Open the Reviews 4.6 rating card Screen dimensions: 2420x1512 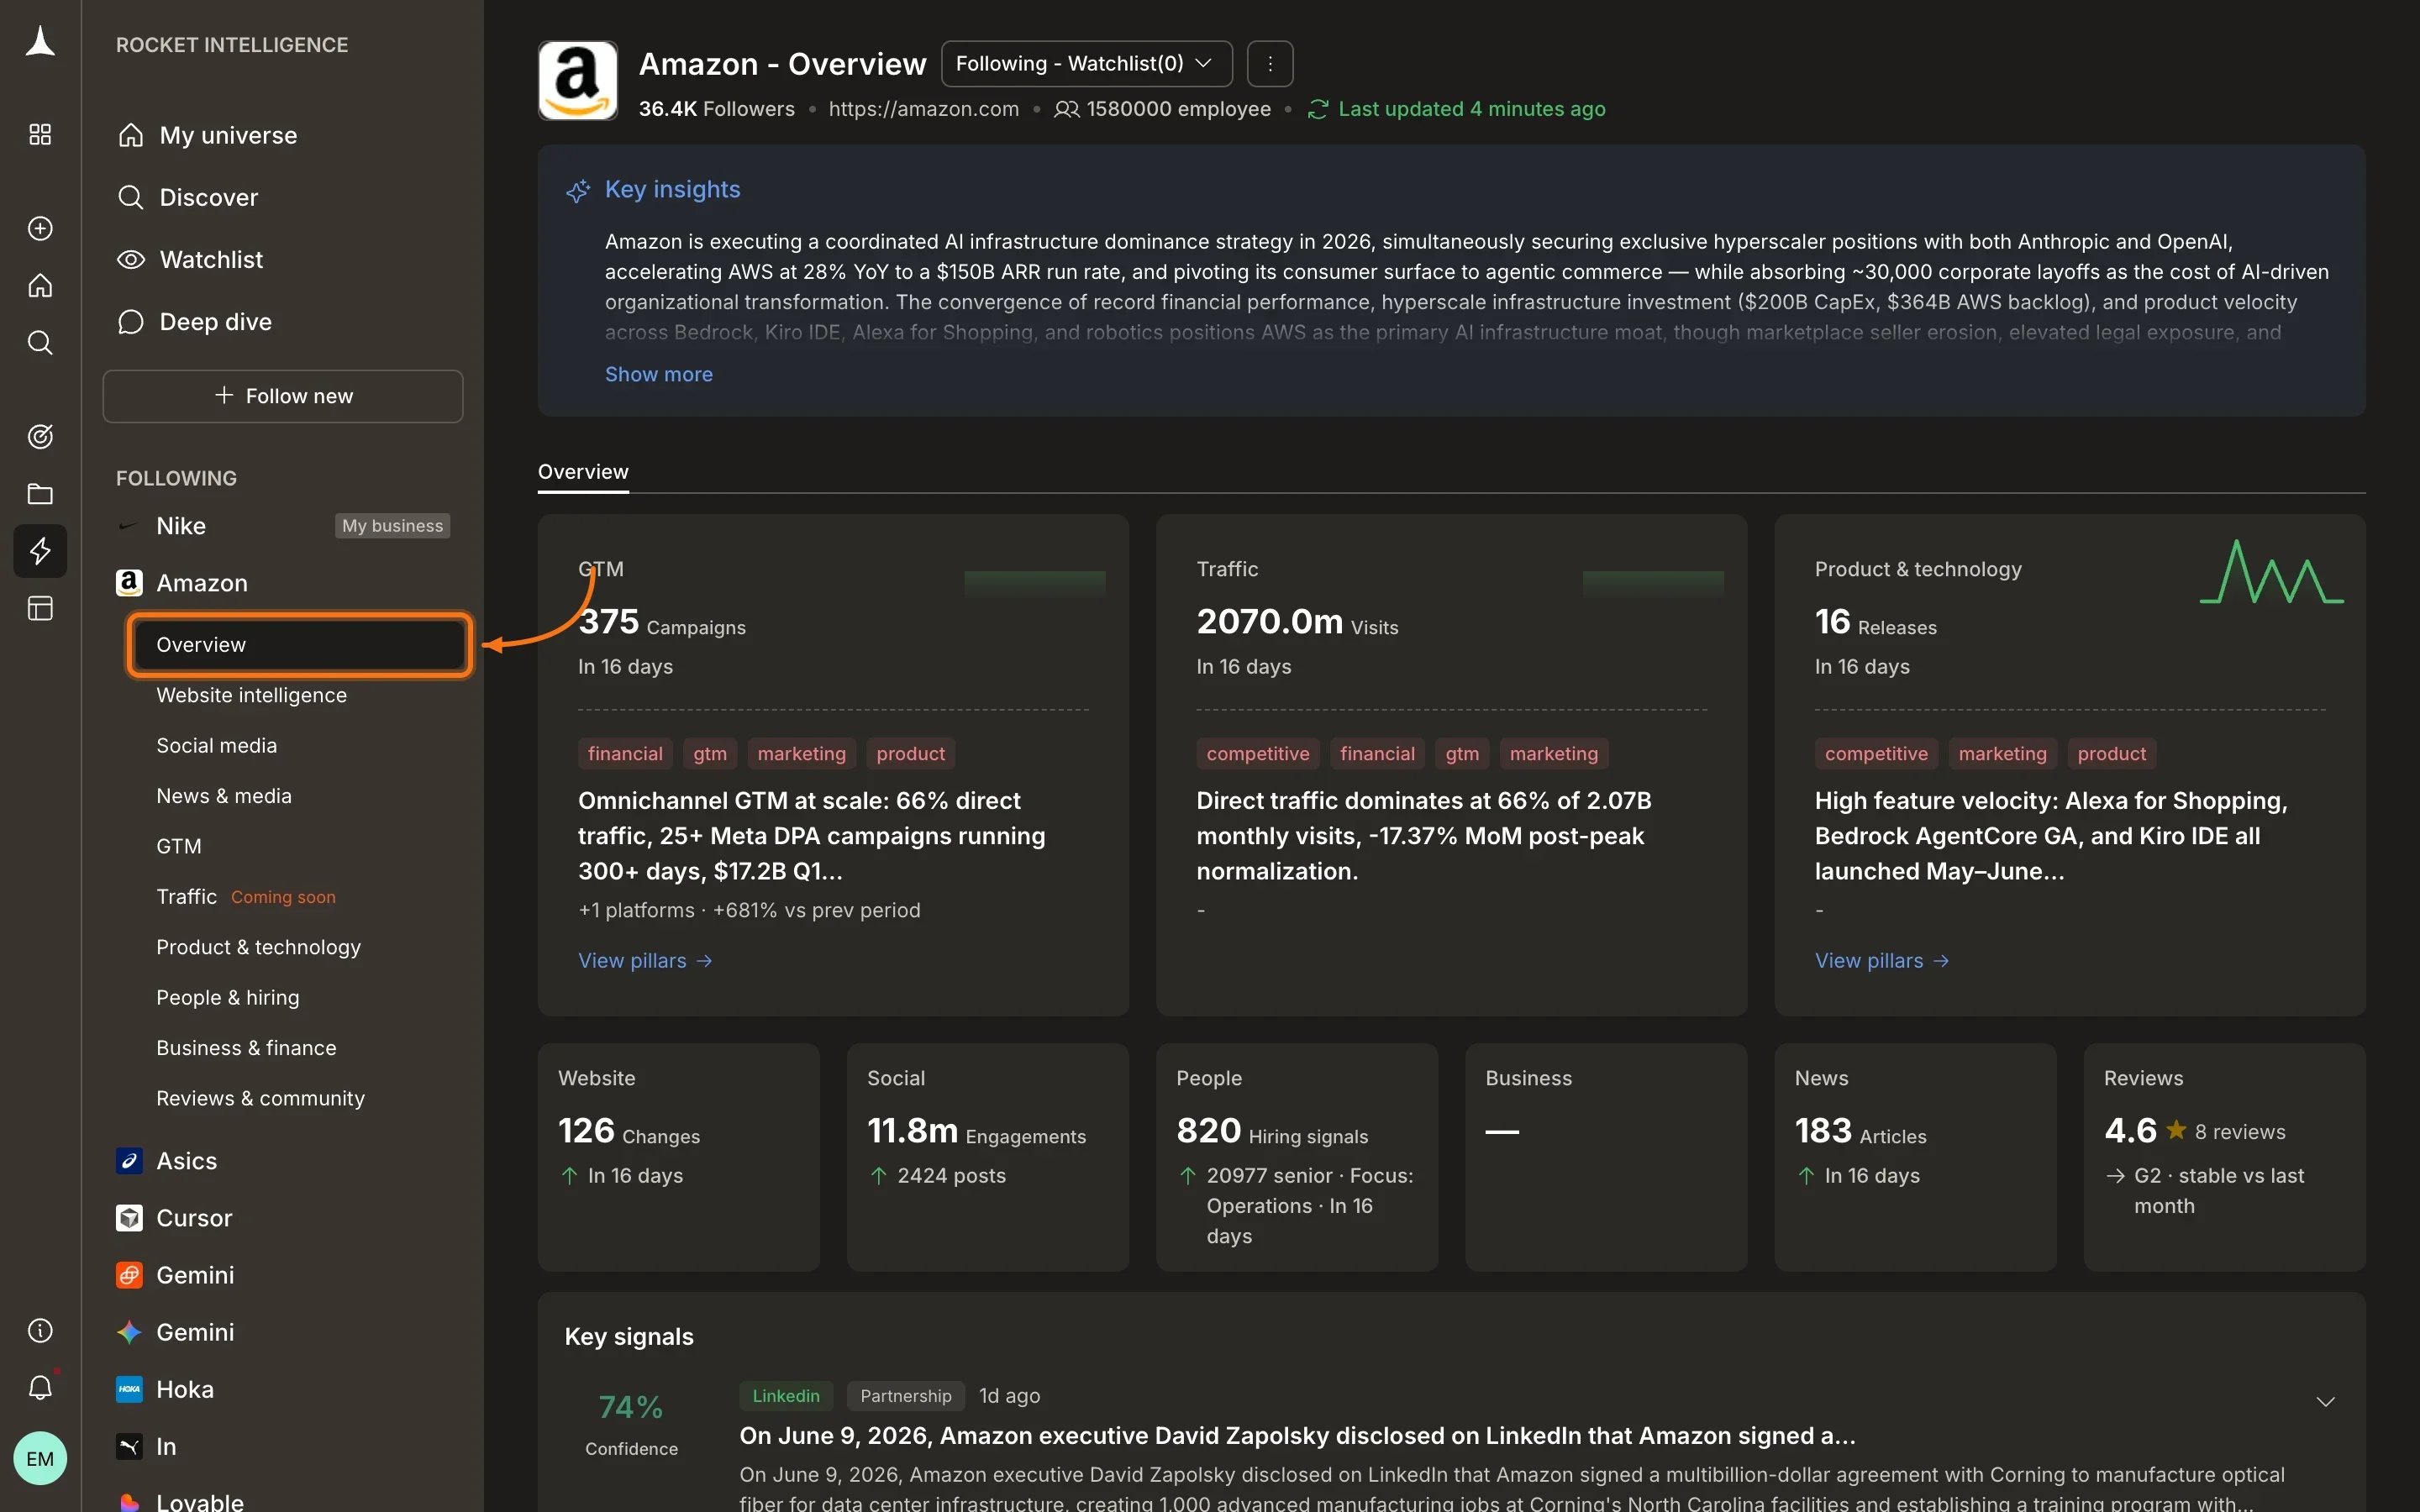coord(2224,1158)
